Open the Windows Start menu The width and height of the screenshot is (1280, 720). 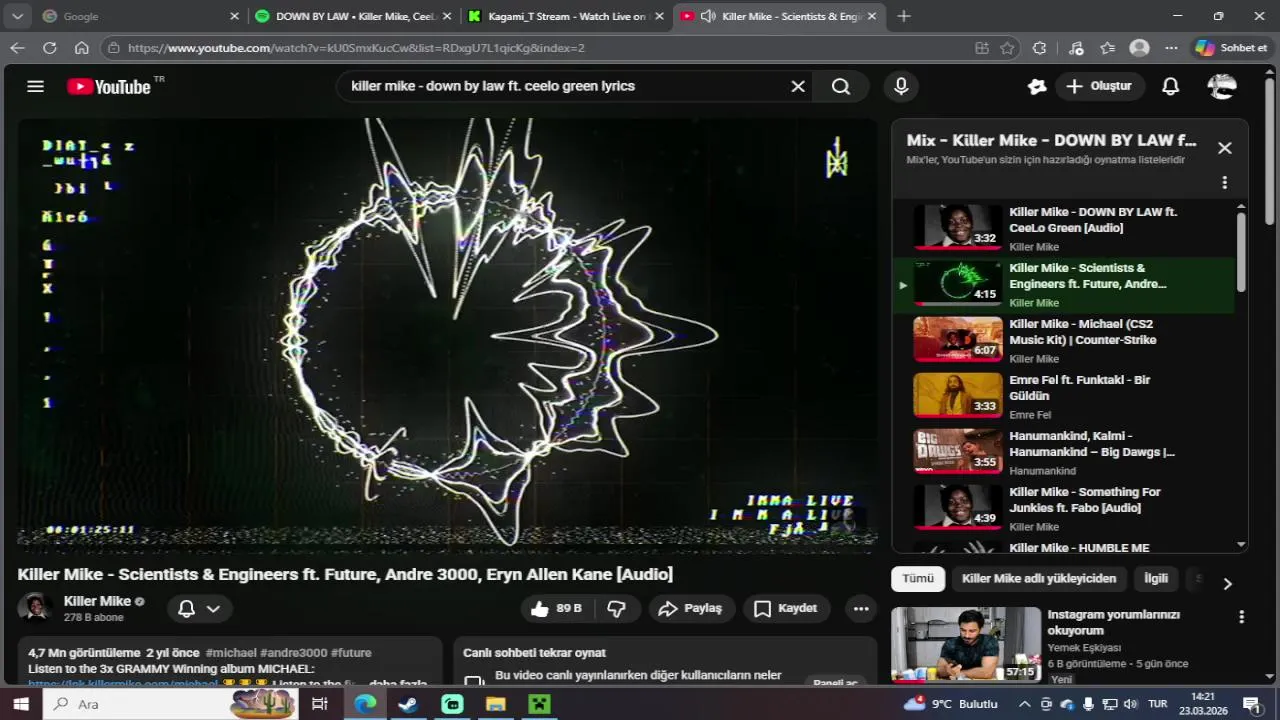click(x=21, y=704)
